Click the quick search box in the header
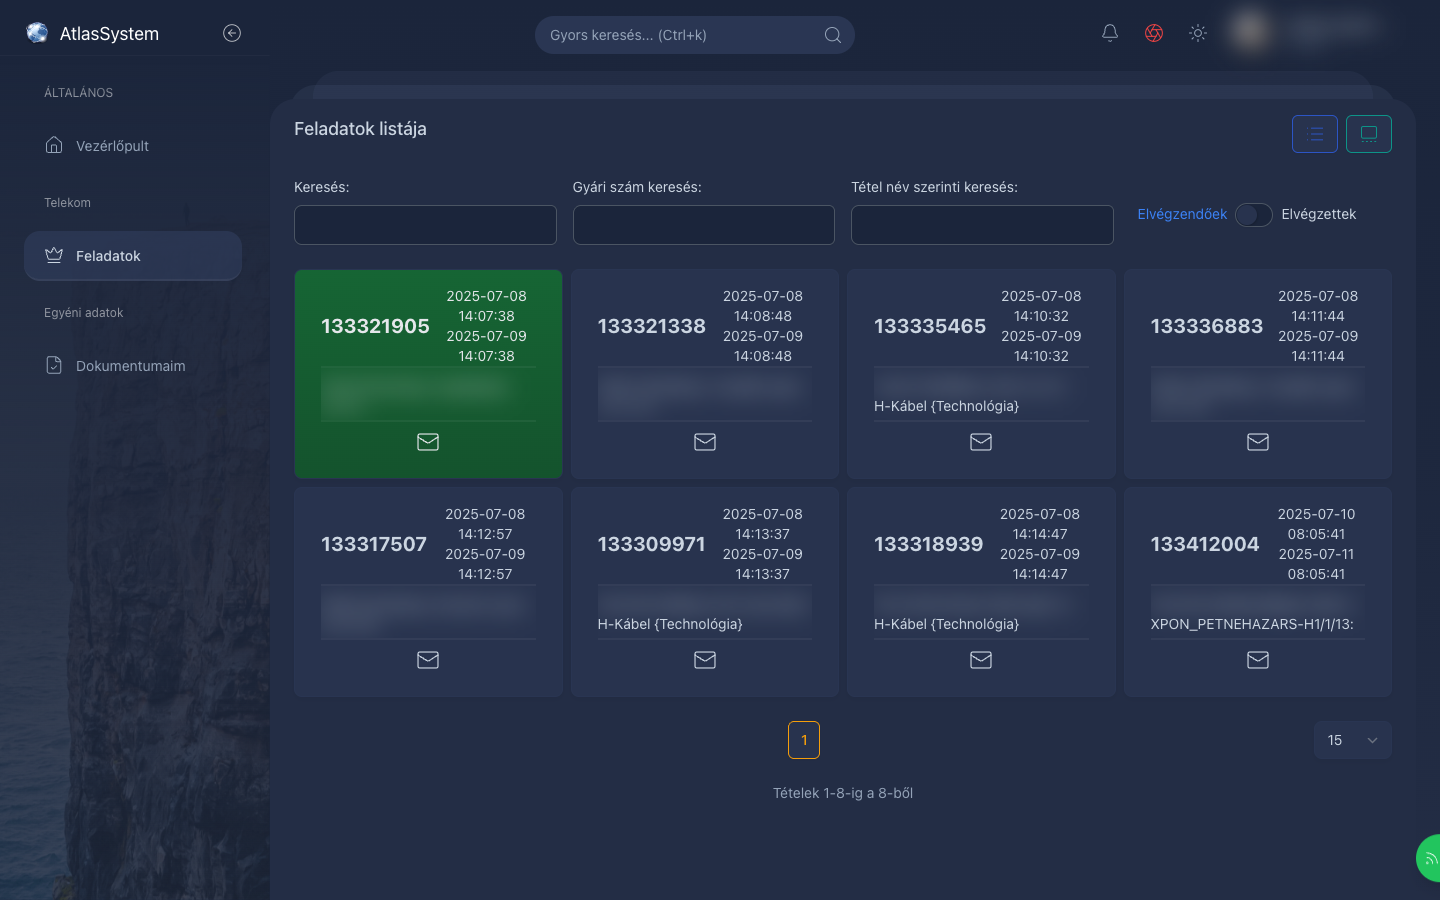The image size is (1440, 900). pyautogui.click(x=695, y=35)
